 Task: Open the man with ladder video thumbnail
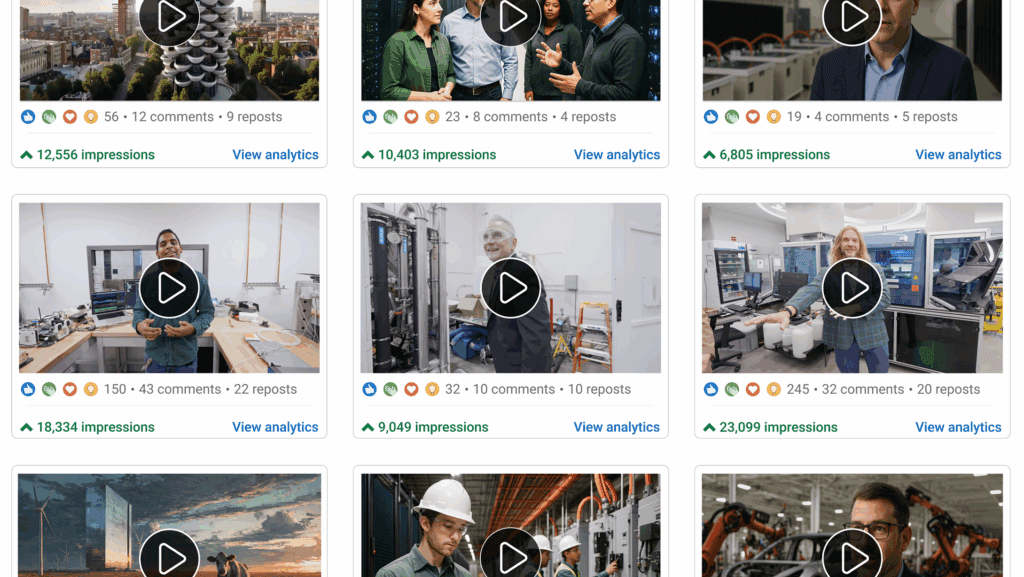[511, 288]
